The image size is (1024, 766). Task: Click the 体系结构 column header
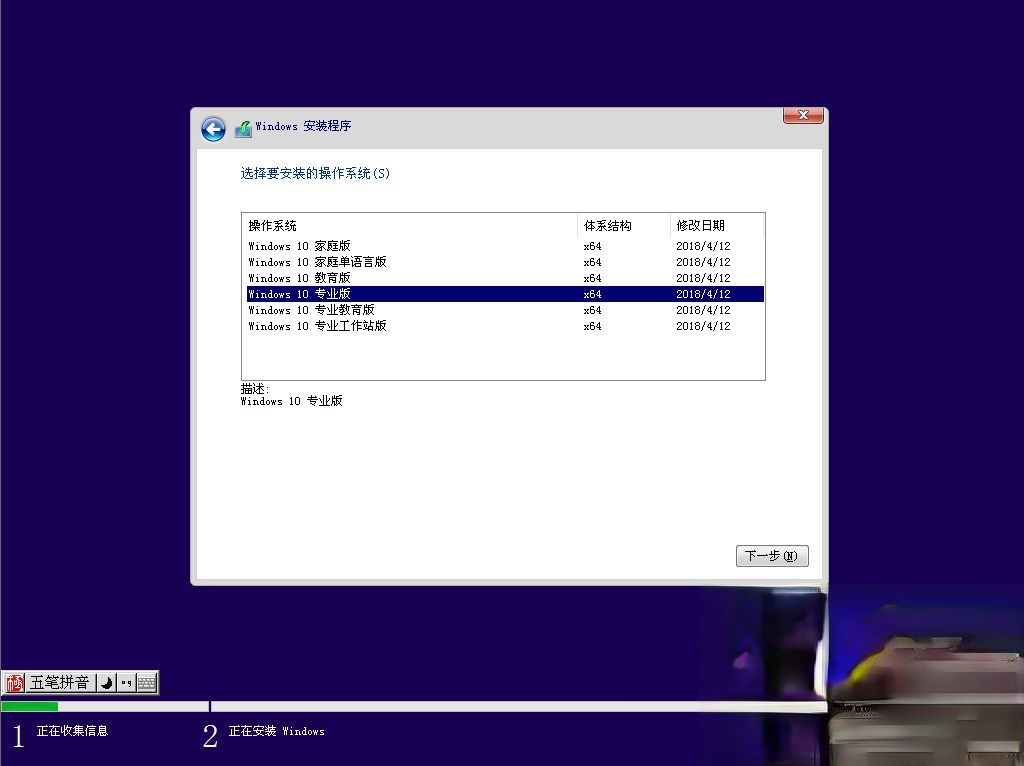coord(624,226)
